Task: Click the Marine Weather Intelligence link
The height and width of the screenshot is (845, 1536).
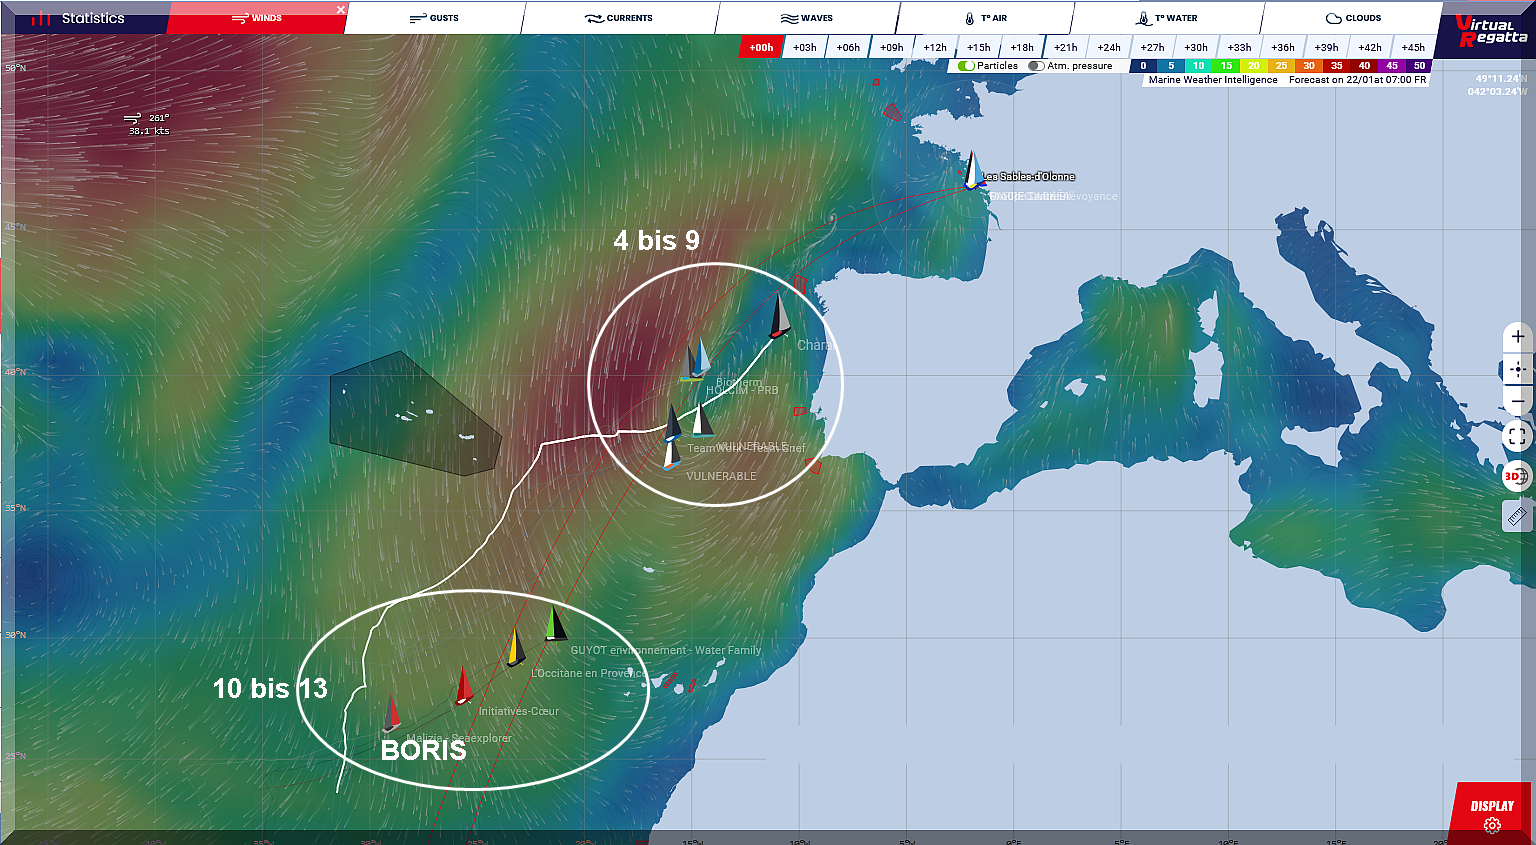Action: click(1212, 80)
